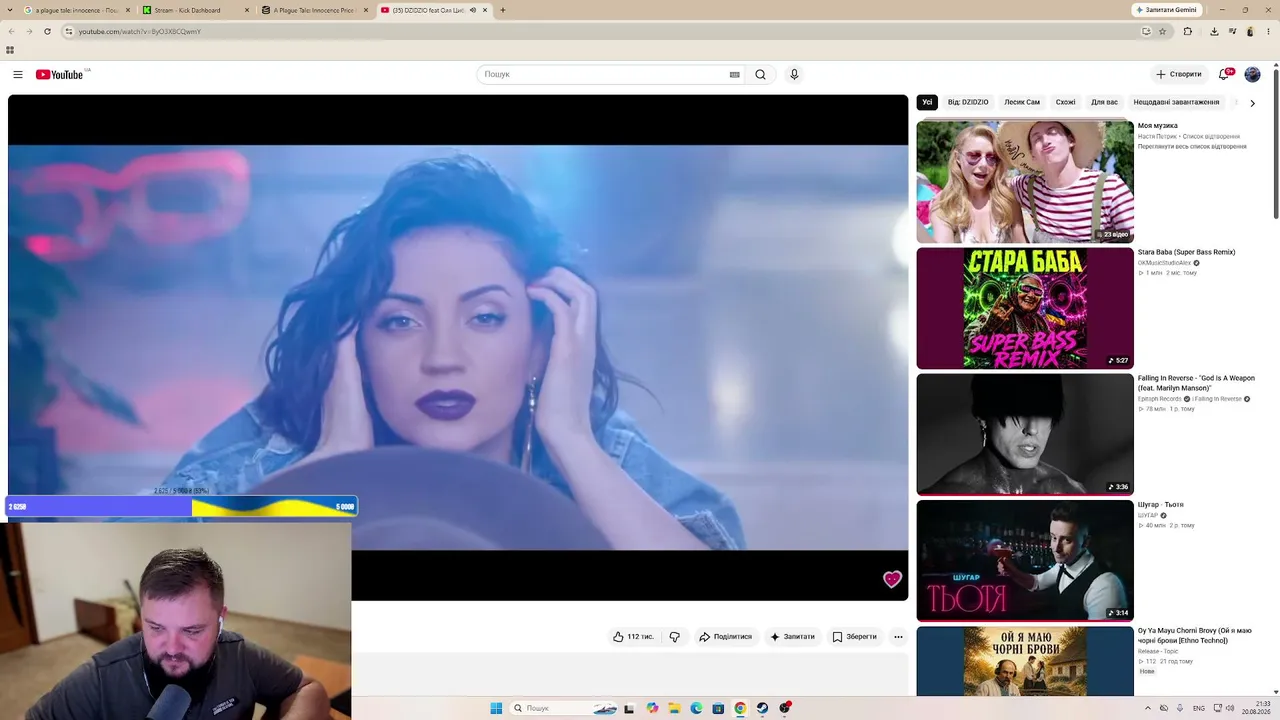
Task: Switch the ENG keyboard language indicator
Action: tap(1199, 708)
